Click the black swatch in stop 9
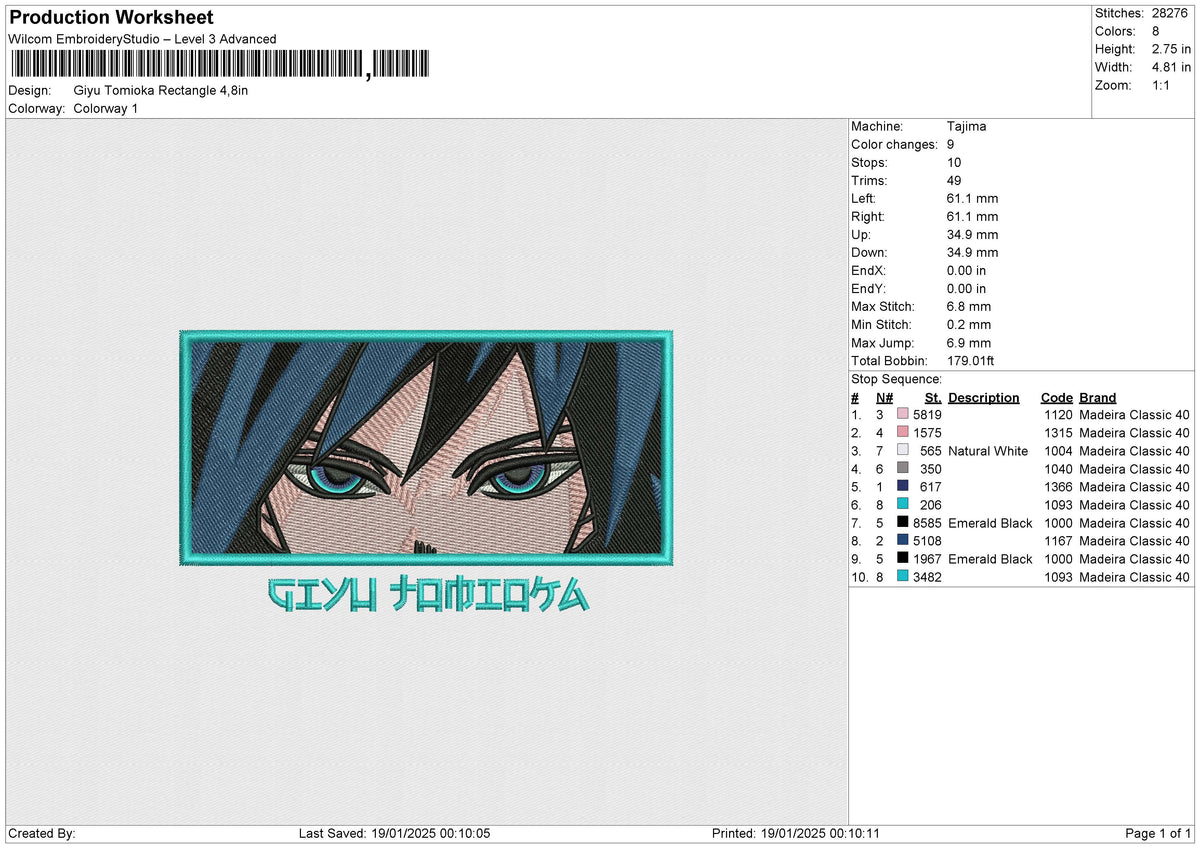Viewport: 1200px width, 848px height. pos(903,559)
